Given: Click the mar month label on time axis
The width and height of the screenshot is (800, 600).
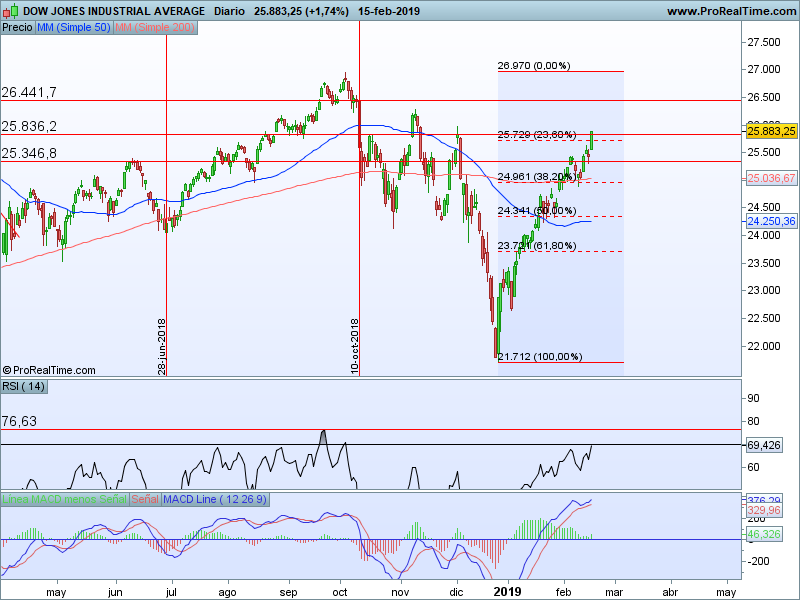Looking at the screenshot, I should click(x=614, y=592).
